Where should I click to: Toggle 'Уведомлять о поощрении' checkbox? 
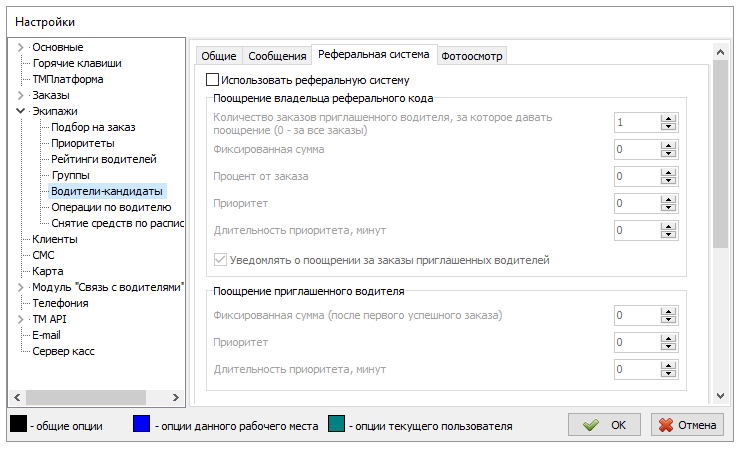(221, 260)
